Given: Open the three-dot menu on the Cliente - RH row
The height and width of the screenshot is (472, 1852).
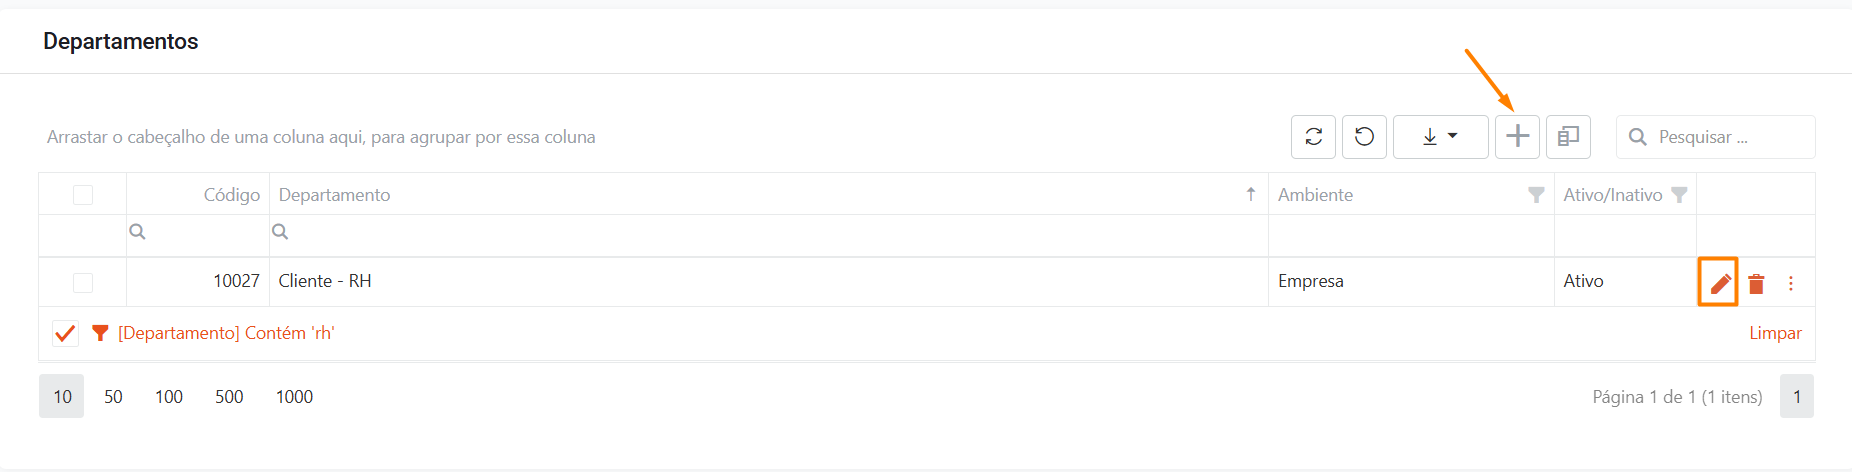Looking at the screenshot, I should tap(1790, 284).
